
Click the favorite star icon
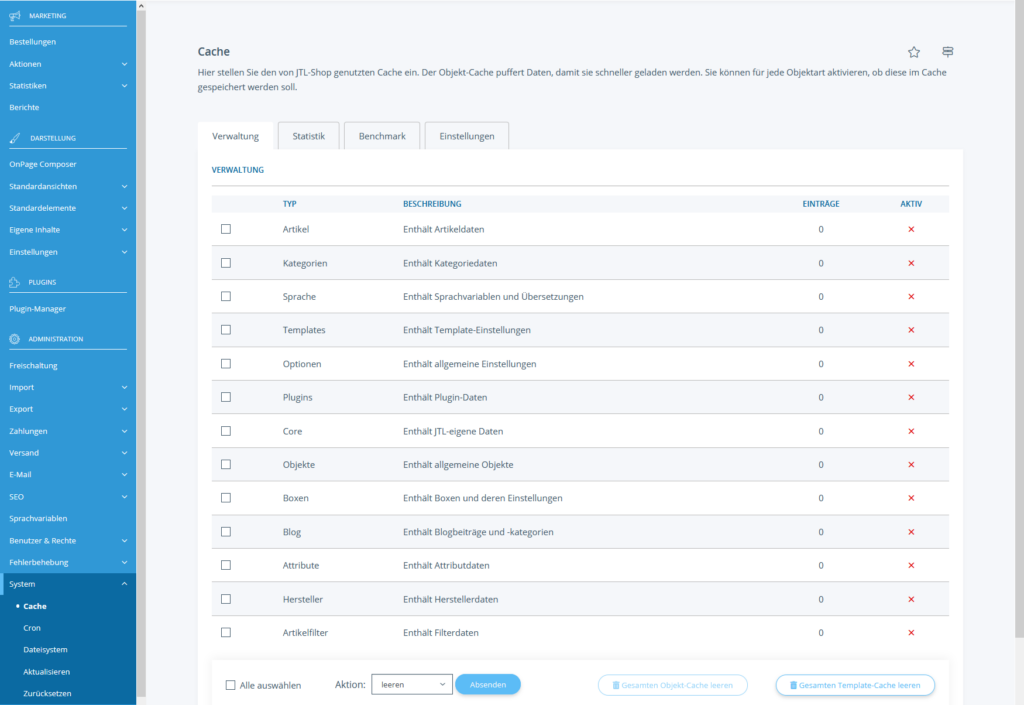click(x=913, y=52)
